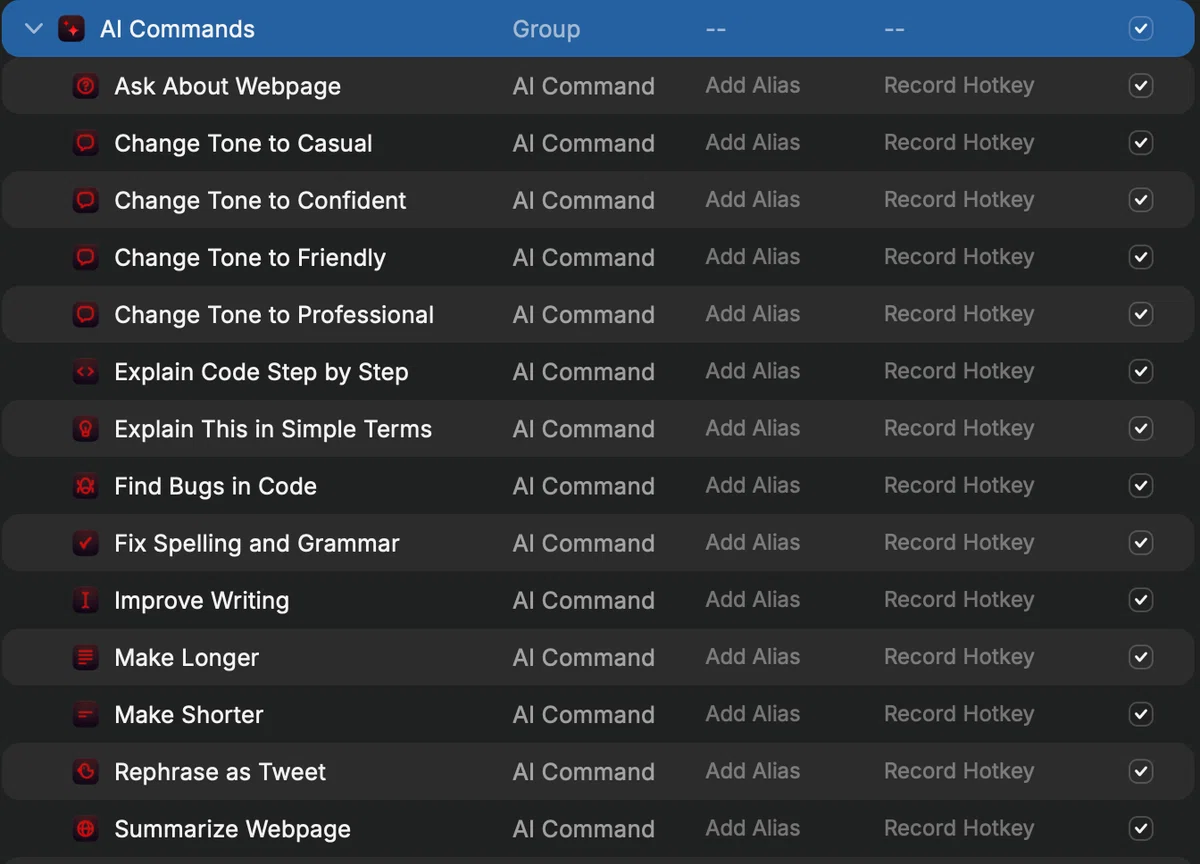Click the Change Tone to Confident icon
This screenshot has width=1200, height=864.
click(86, 200)
